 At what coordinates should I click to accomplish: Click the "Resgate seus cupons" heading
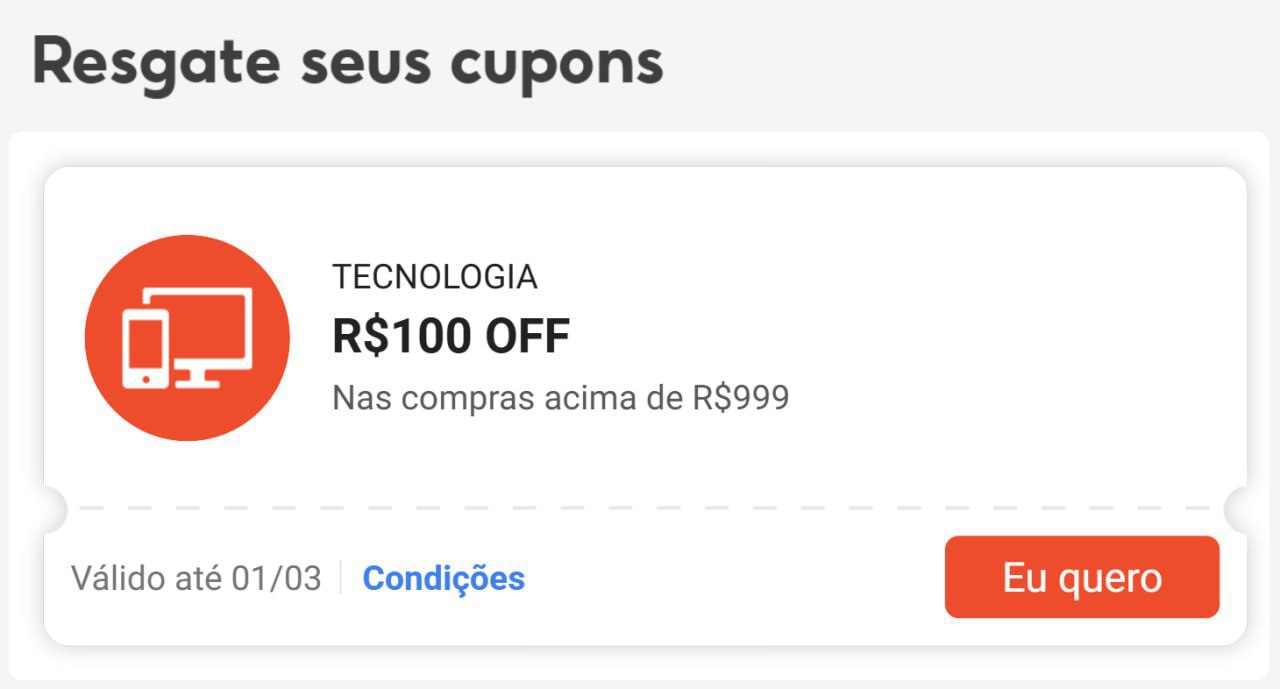[347, 62]
